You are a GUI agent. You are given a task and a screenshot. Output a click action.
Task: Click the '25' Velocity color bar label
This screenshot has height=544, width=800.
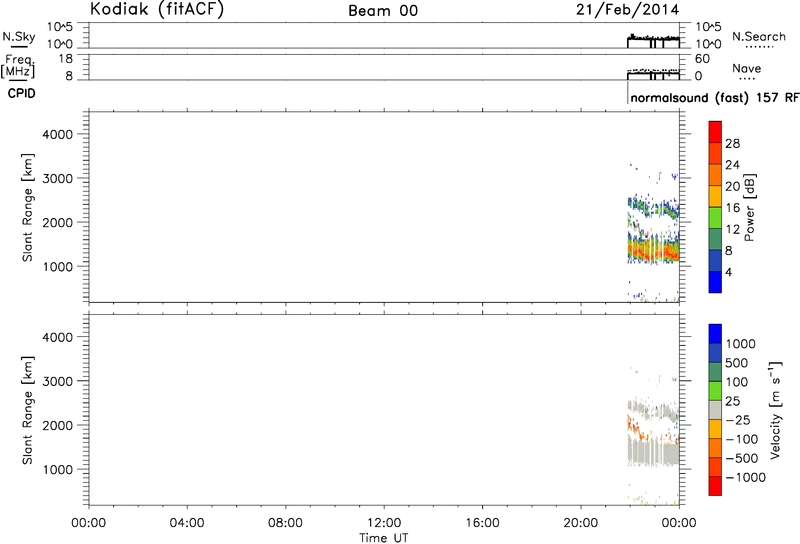732,401
